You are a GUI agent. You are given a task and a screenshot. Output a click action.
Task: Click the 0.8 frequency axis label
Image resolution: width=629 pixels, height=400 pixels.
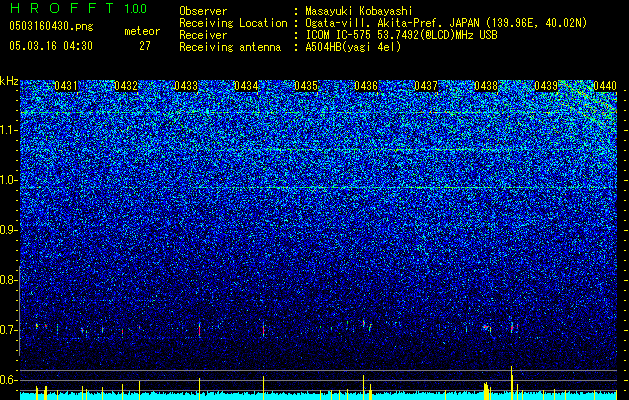(x=8, y=280)
